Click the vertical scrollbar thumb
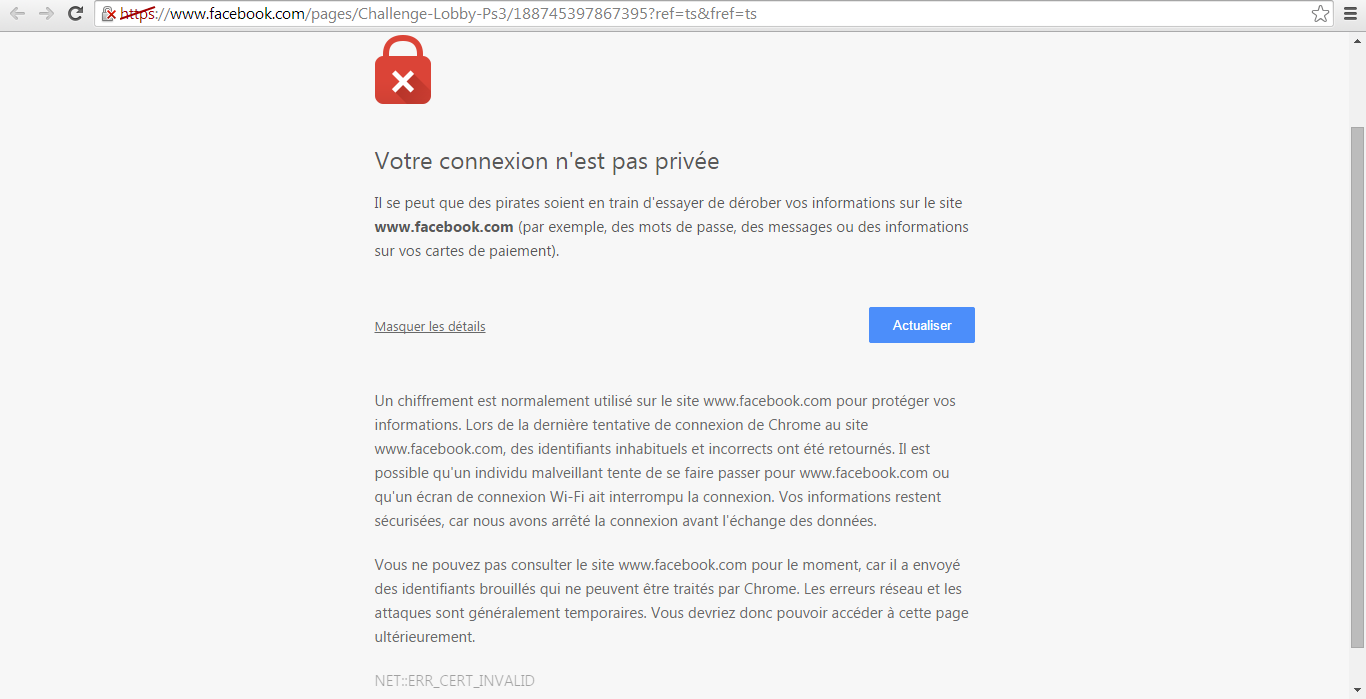Image resolution: width=1366 pixels, height=699 pixels. click(1357, 386)
